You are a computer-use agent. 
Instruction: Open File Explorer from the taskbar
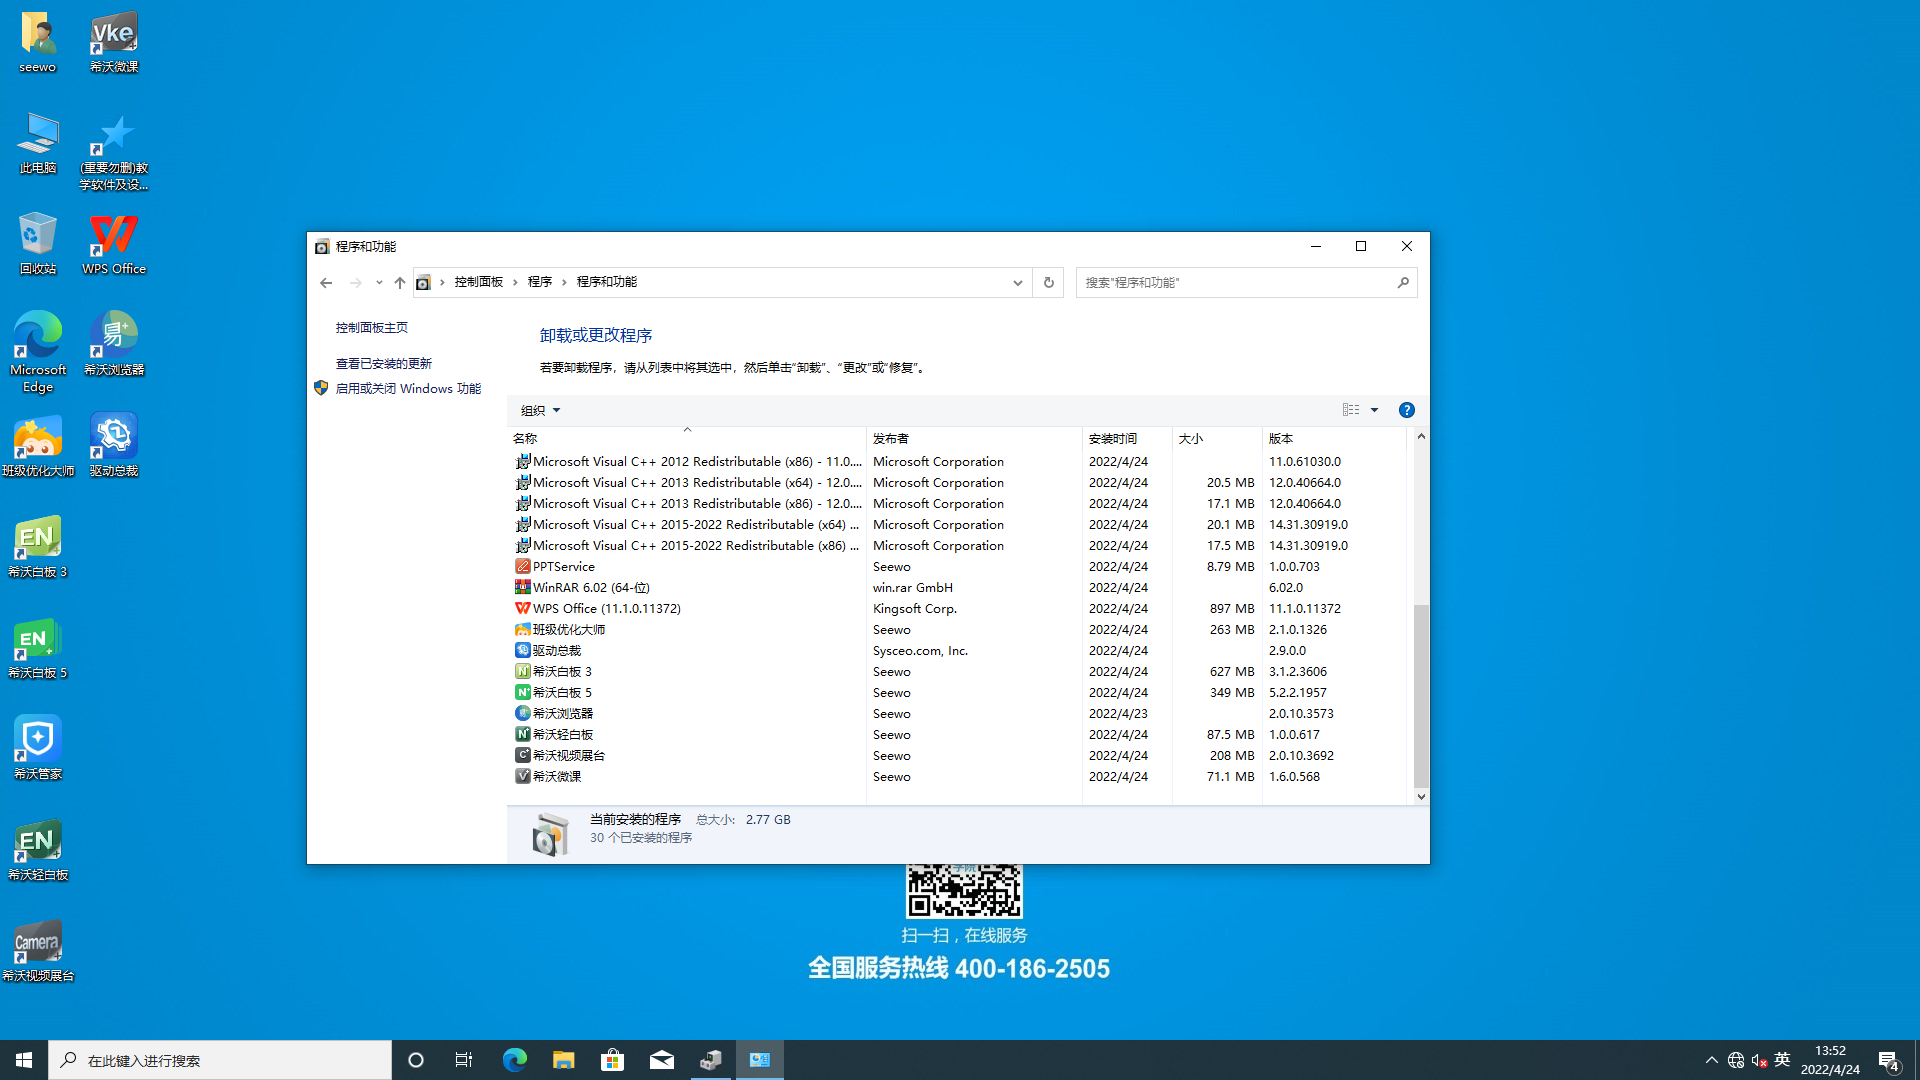(x=563, y=1060)
